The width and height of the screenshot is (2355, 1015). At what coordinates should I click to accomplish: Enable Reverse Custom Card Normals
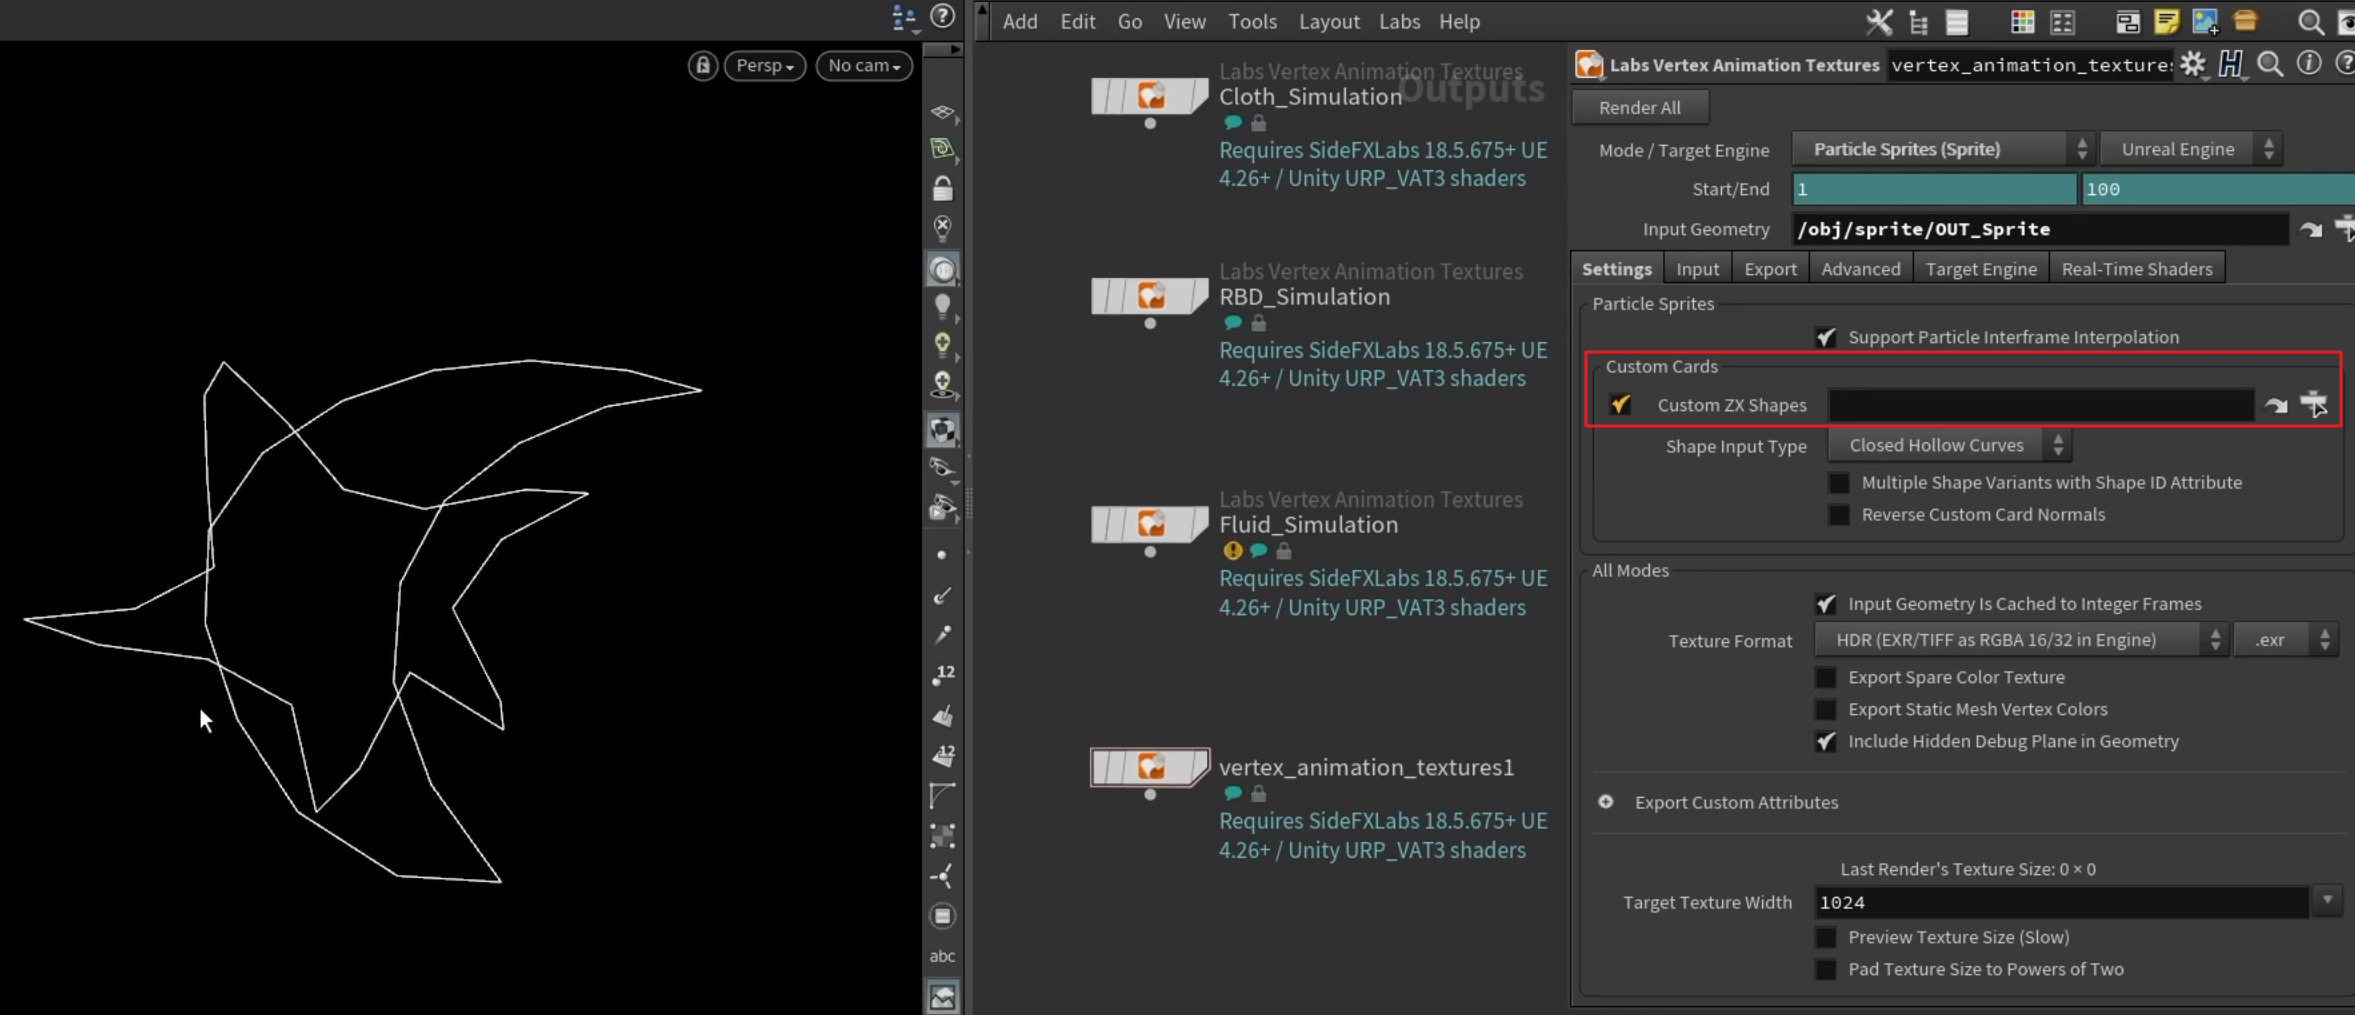pos(1838,515)
